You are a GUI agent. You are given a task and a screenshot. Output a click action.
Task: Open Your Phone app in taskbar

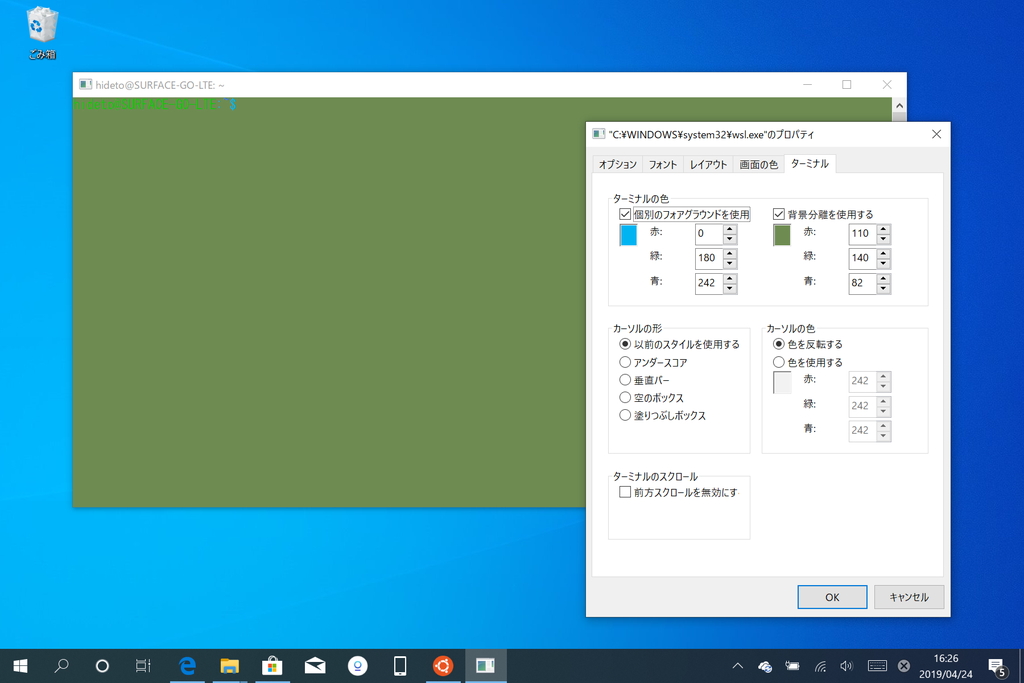click(x=400, y=665)
